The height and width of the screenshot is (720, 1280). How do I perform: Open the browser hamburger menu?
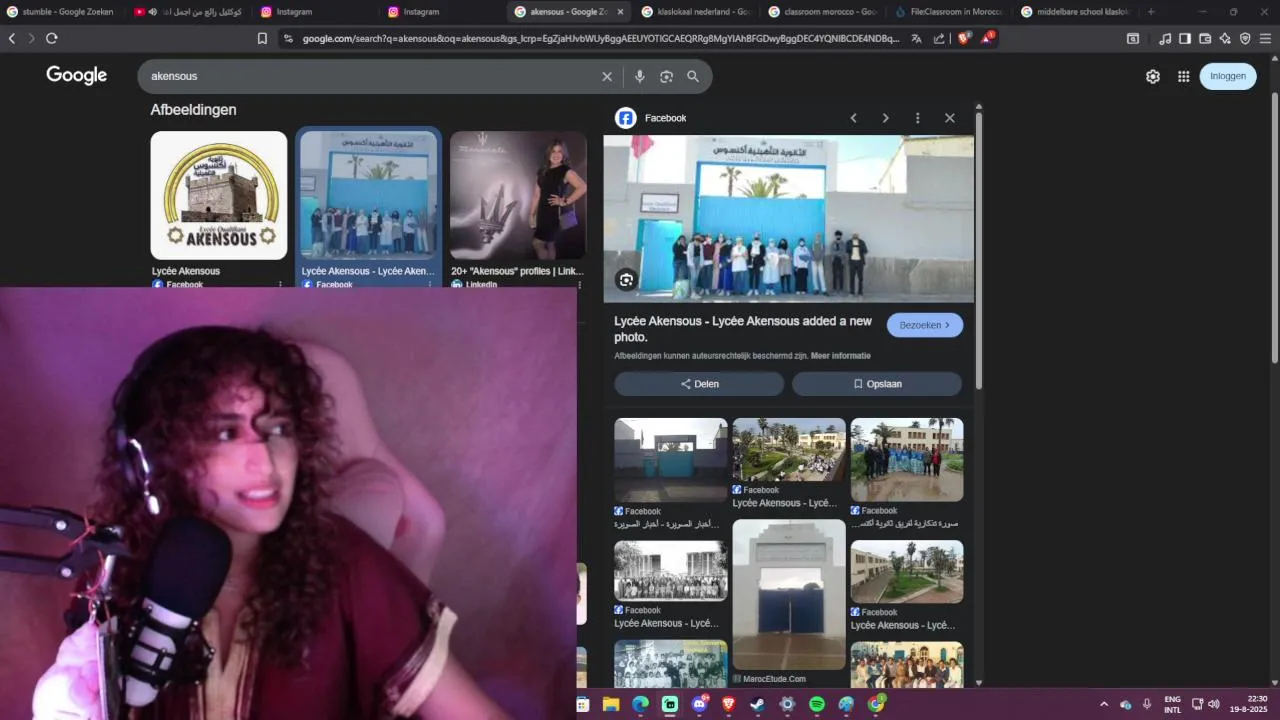[x=1266, y=38]
